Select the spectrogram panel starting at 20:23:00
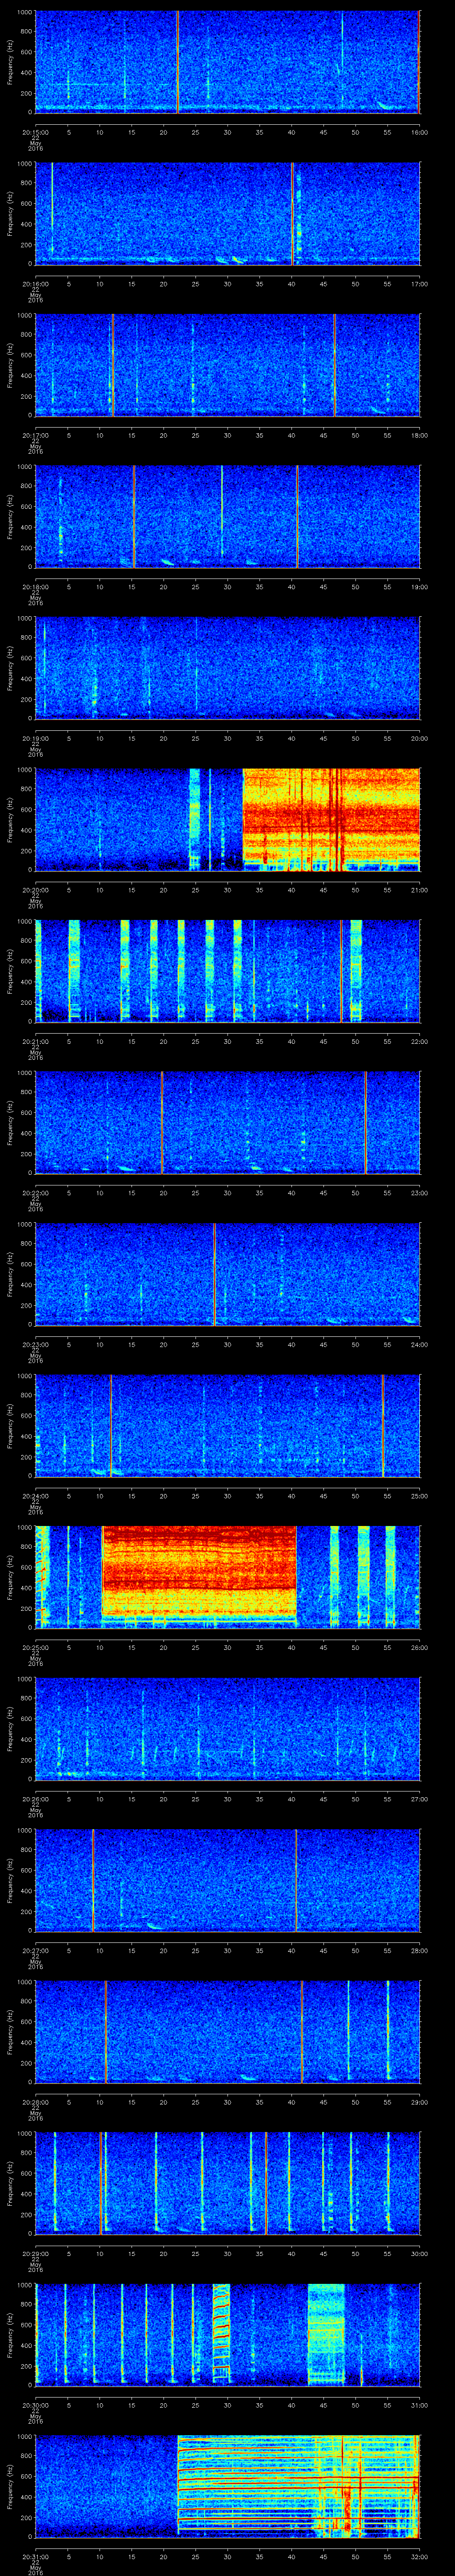This screenshot has width=455, height=2576. (x=227, y=1274)
